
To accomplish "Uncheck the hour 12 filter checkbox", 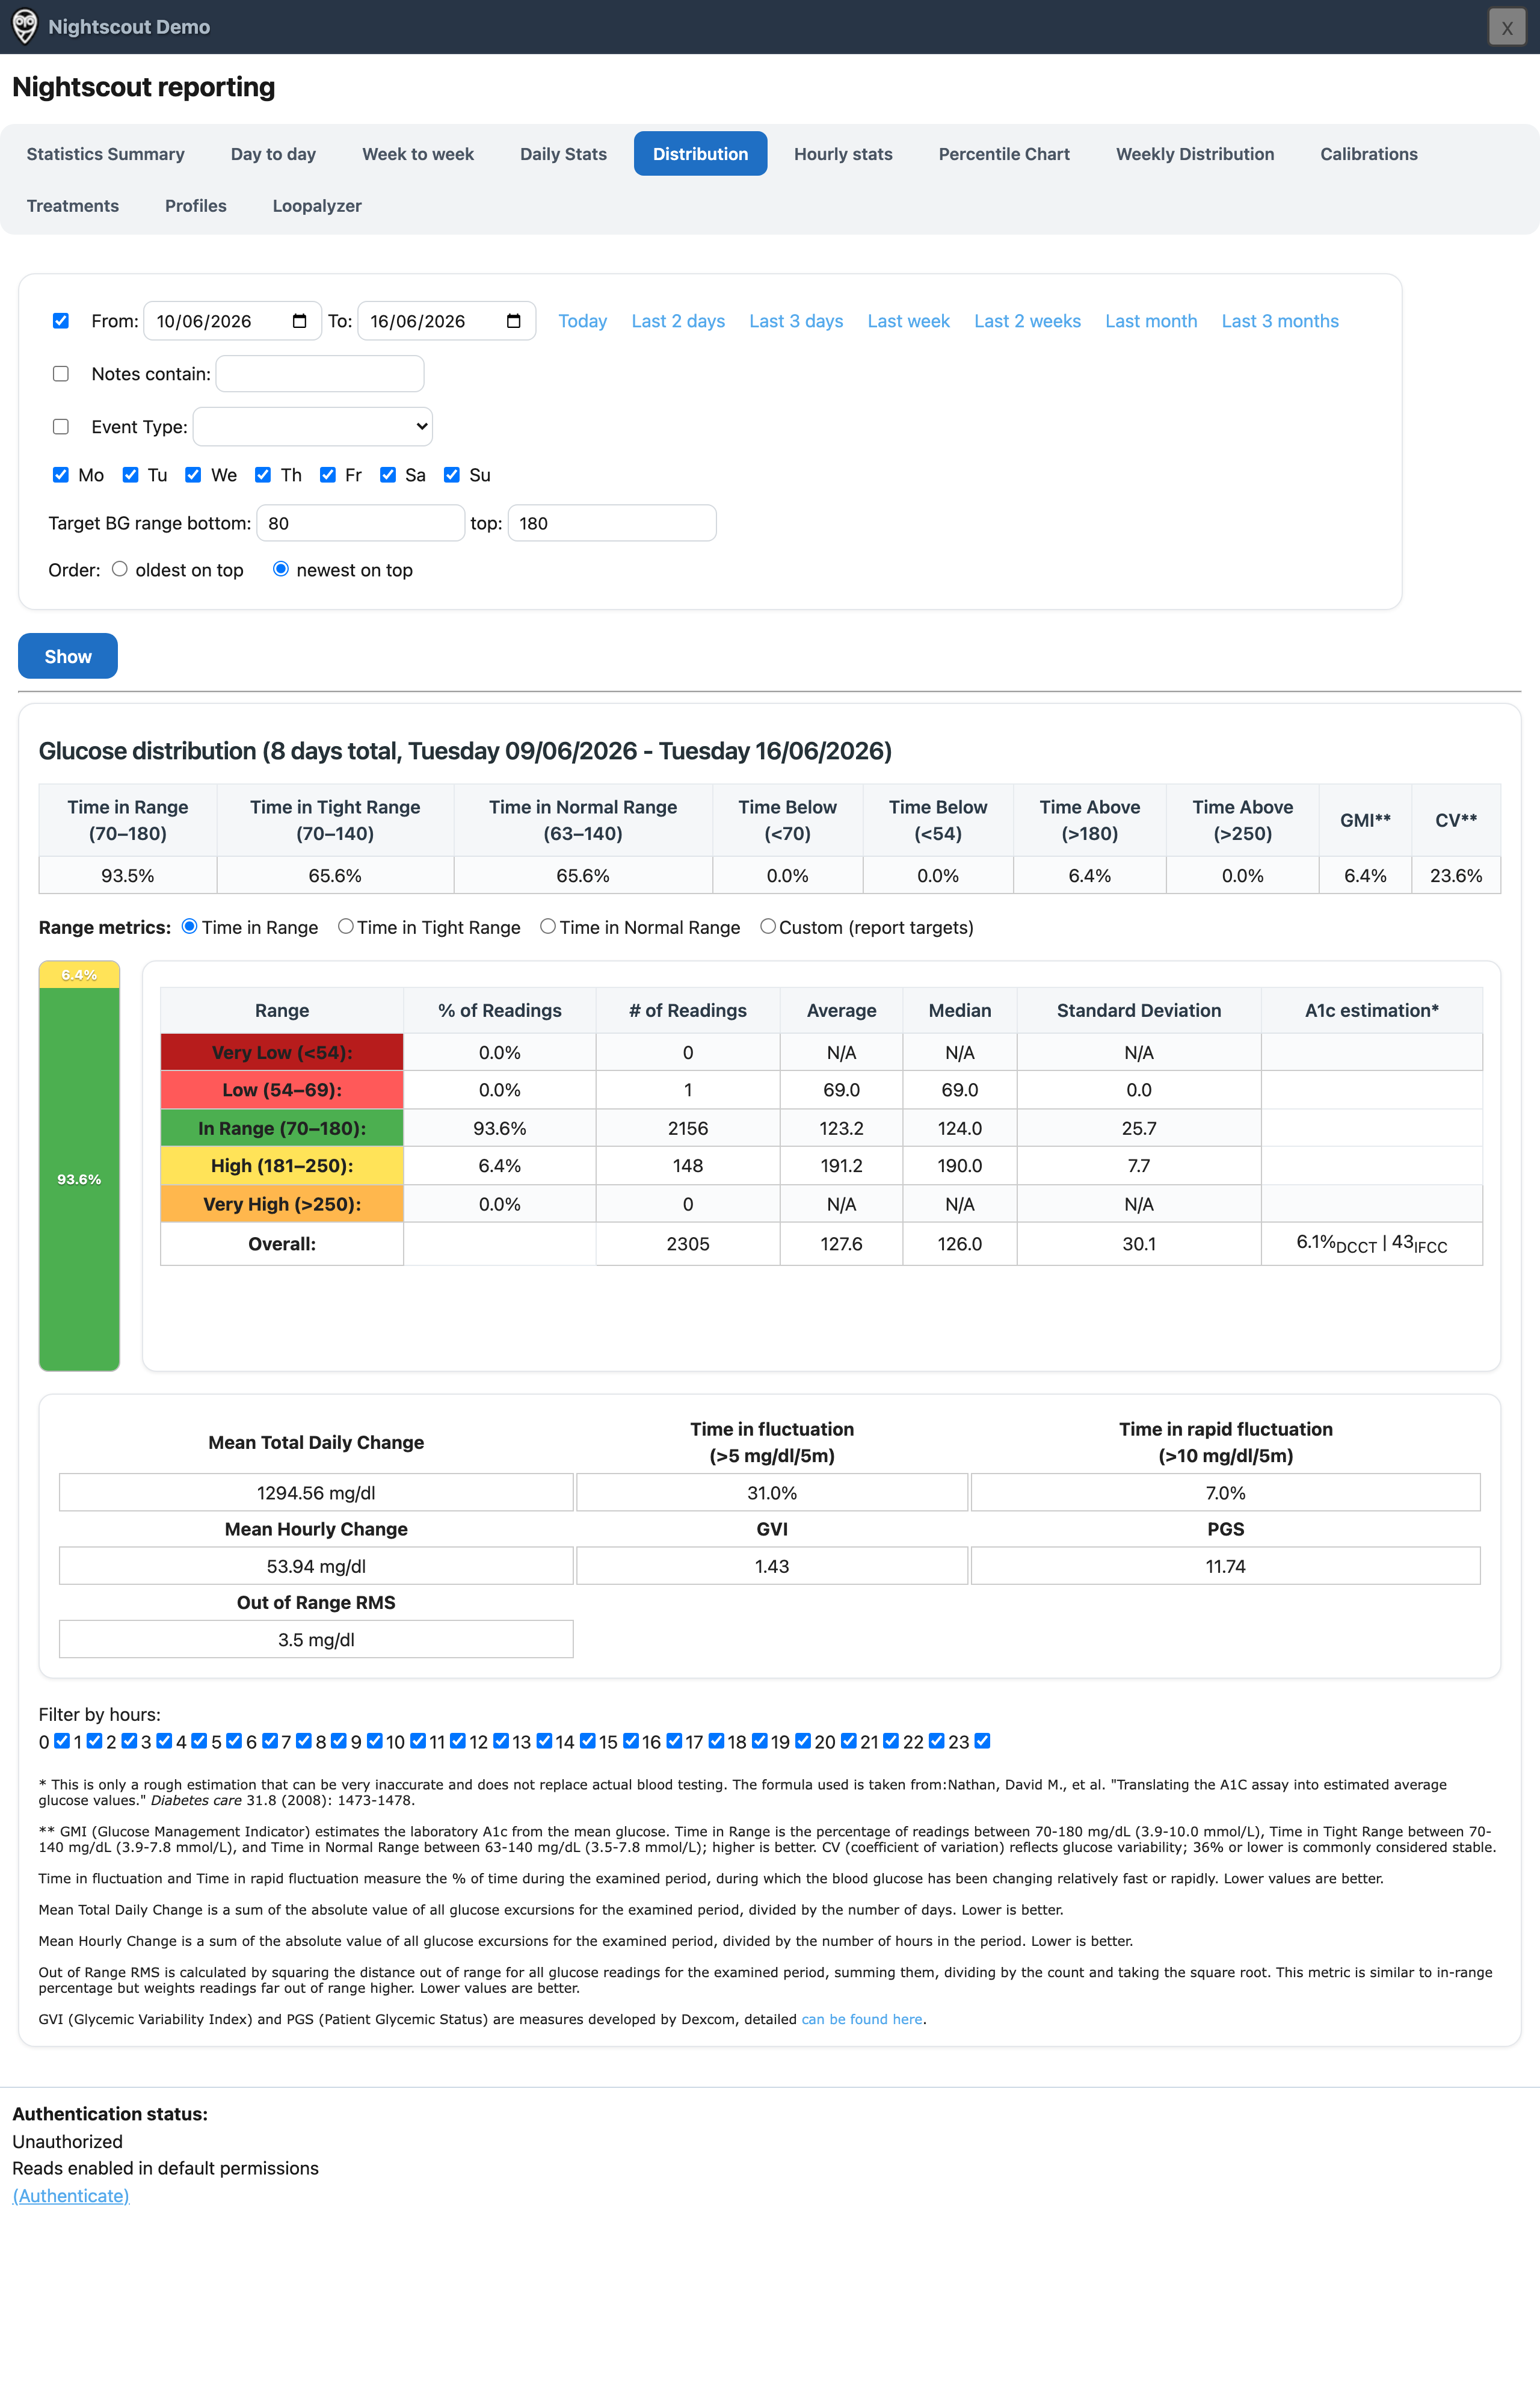I will pyautogui.click(x=501, y=1741).
